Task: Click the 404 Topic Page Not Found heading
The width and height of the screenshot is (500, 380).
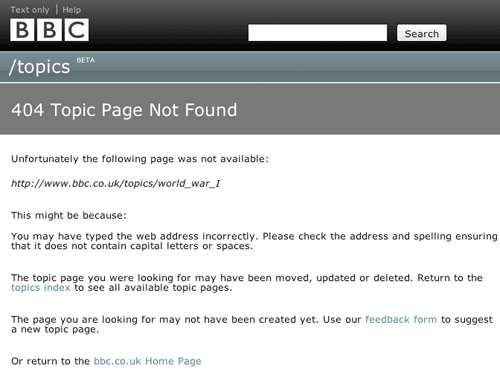Action: tap(124, 110)
